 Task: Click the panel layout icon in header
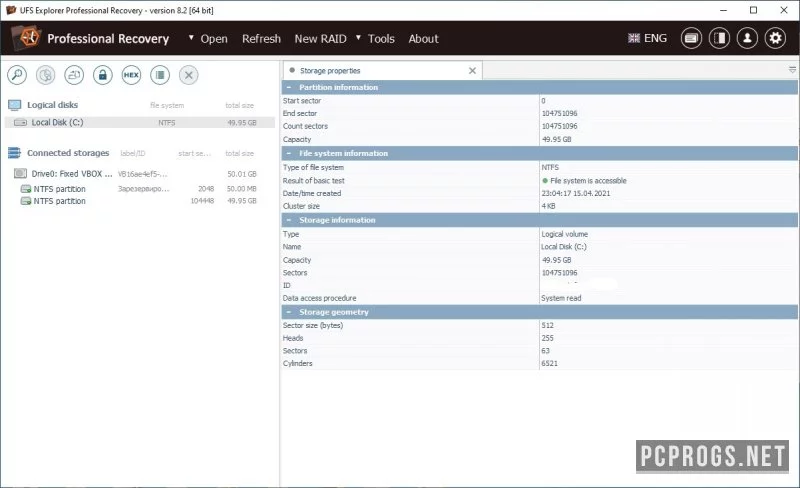pyautogui.click(x=719, y=38)
